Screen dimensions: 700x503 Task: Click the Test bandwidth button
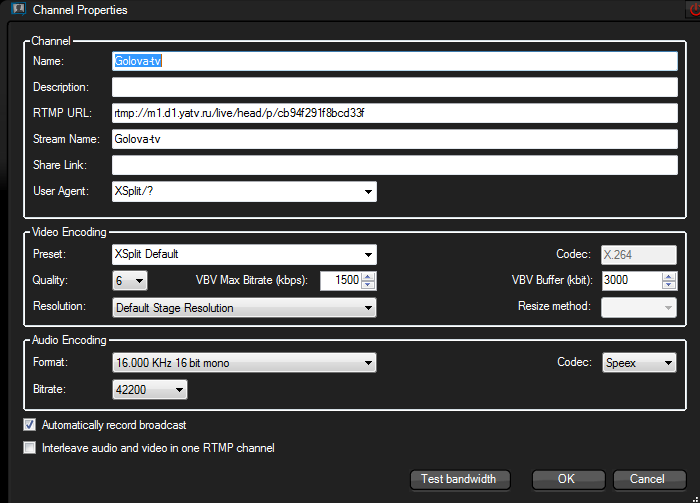460,479
